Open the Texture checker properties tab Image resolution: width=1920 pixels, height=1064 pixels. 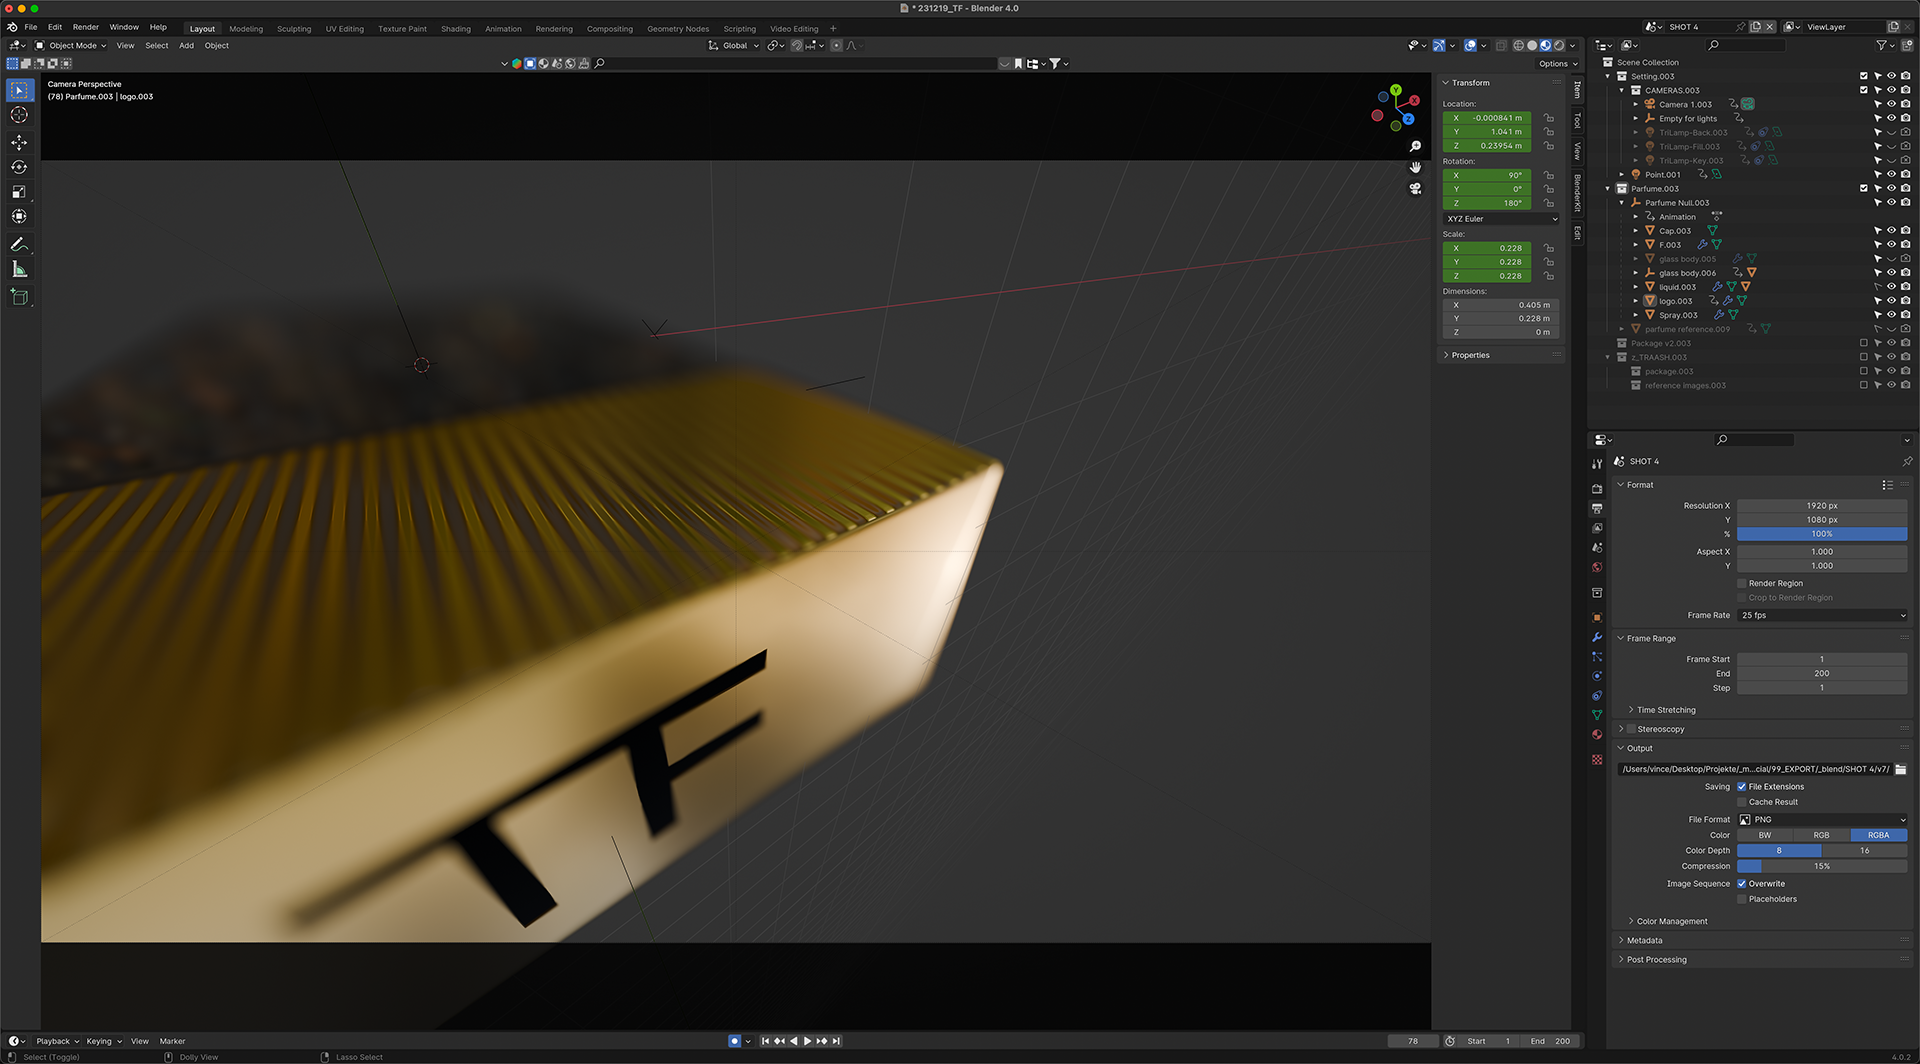[x=1597, y=760]
